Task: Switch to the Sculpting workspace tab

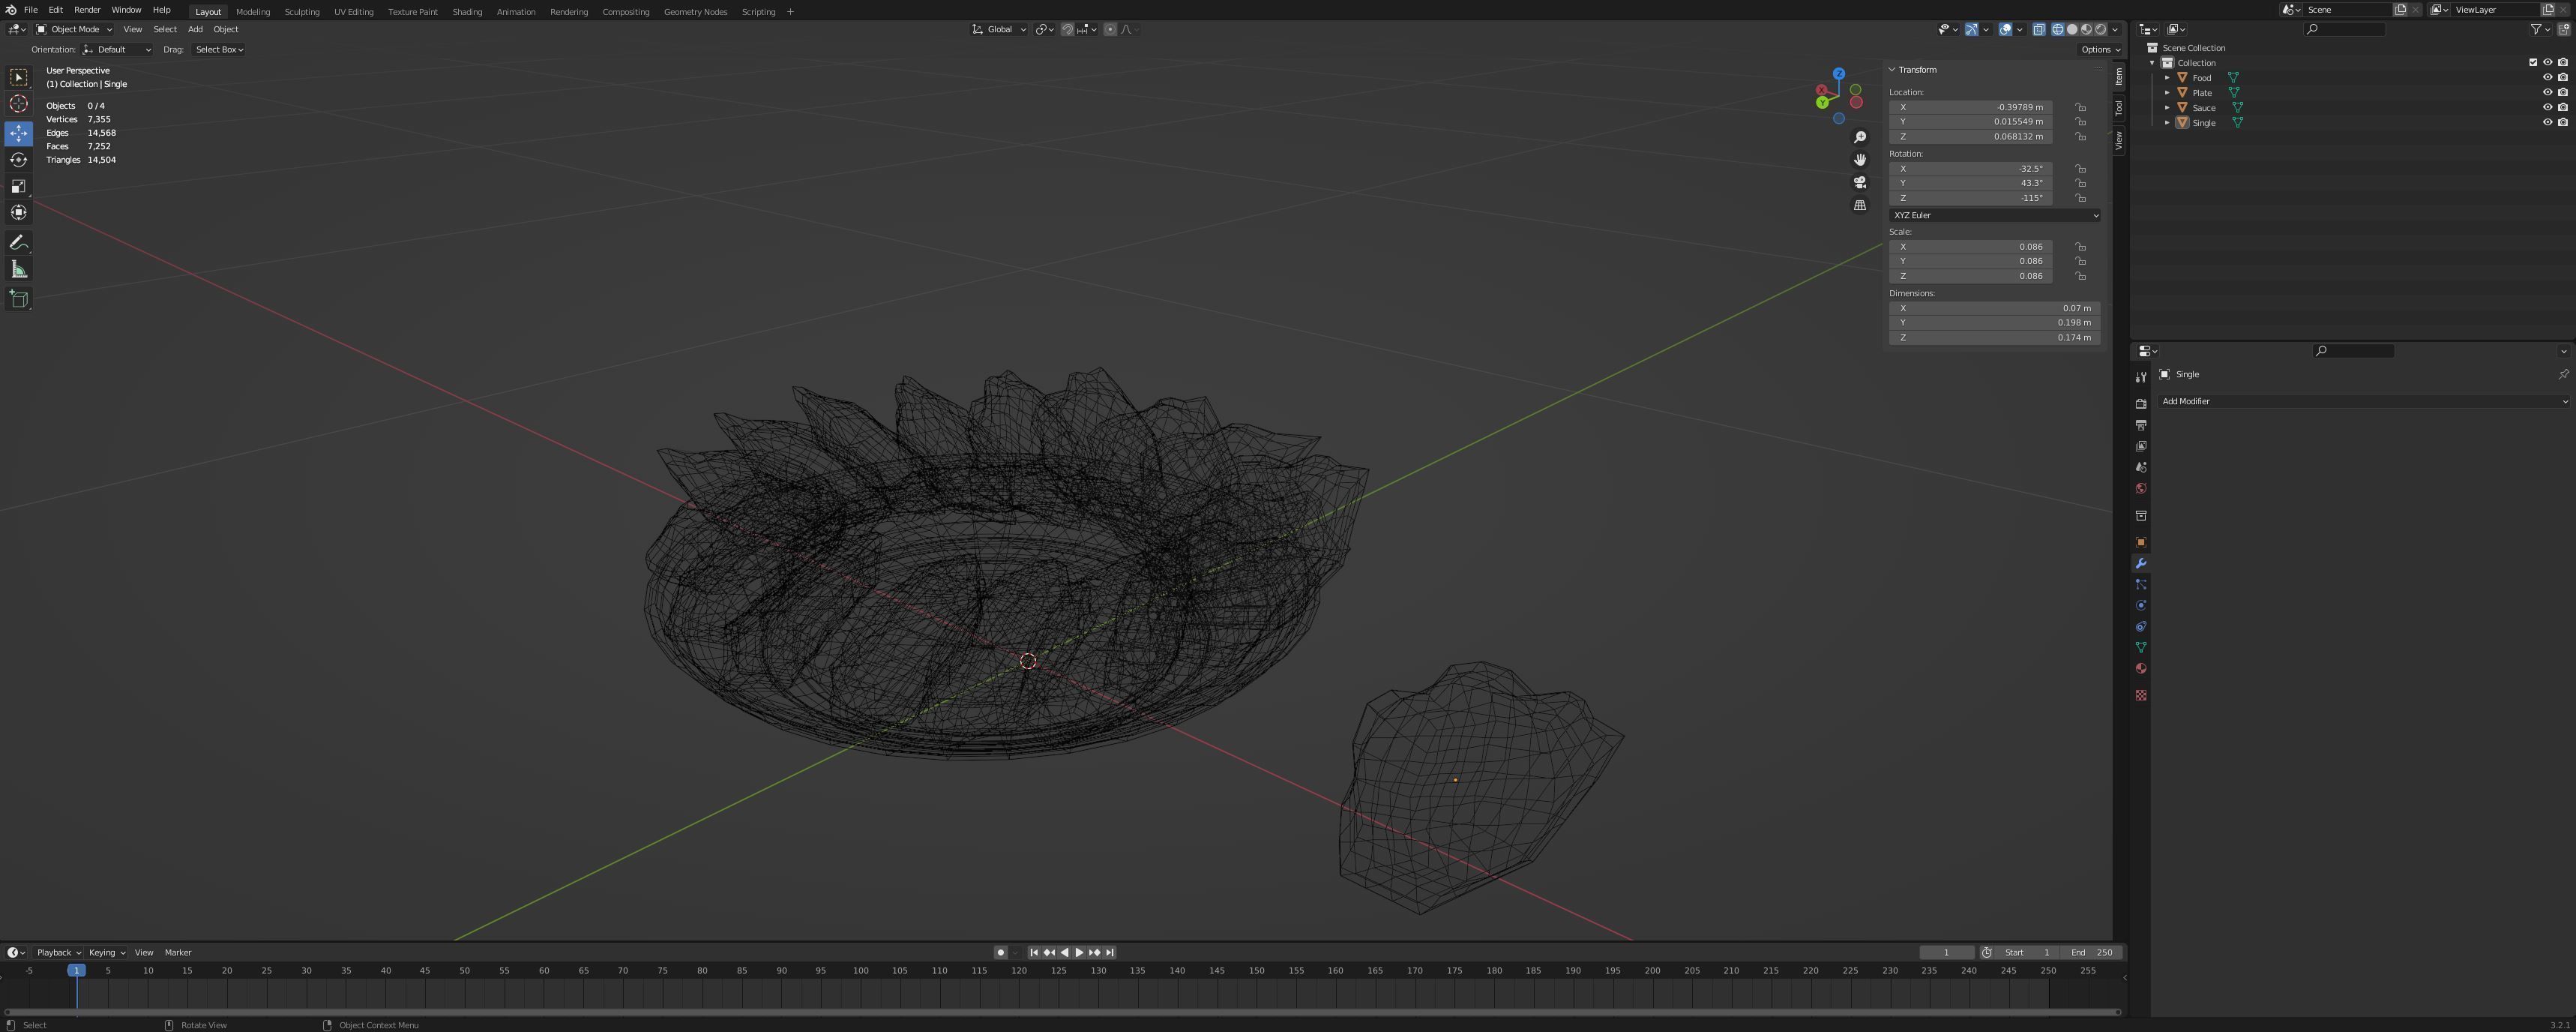Action: [x=301, y=12]
